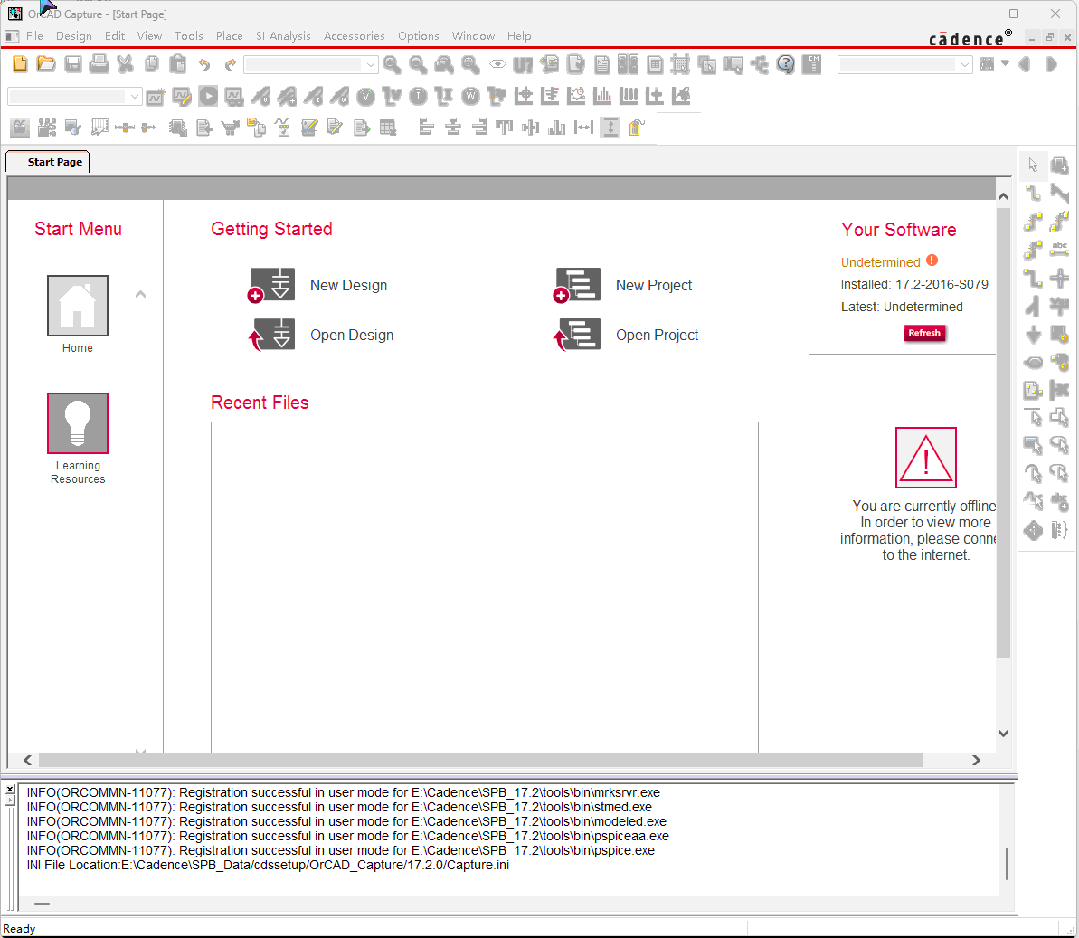Image resolution: width=1079 pixels, height=938 pixels.
Task: Open the Options menu
Action: click(x=418, y=36)
